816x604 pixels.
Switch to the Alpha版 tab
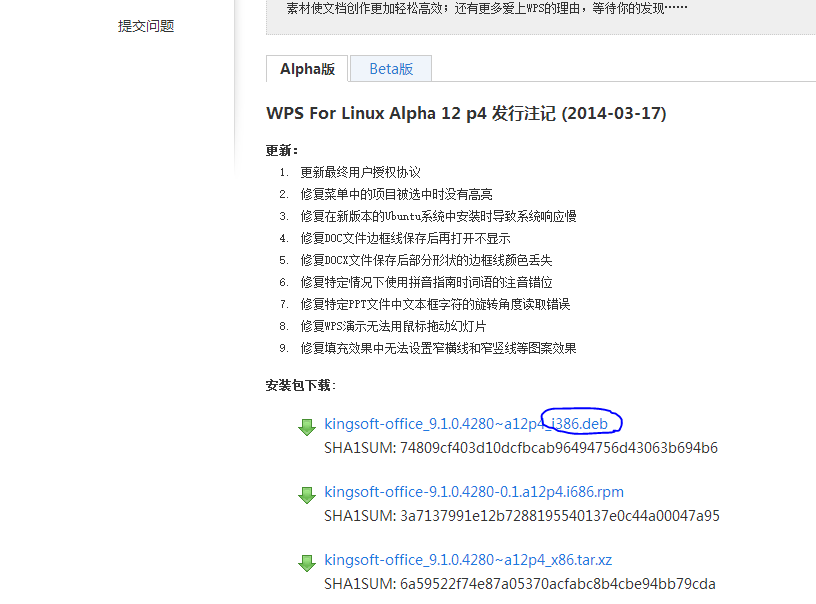tap(307, 69)
